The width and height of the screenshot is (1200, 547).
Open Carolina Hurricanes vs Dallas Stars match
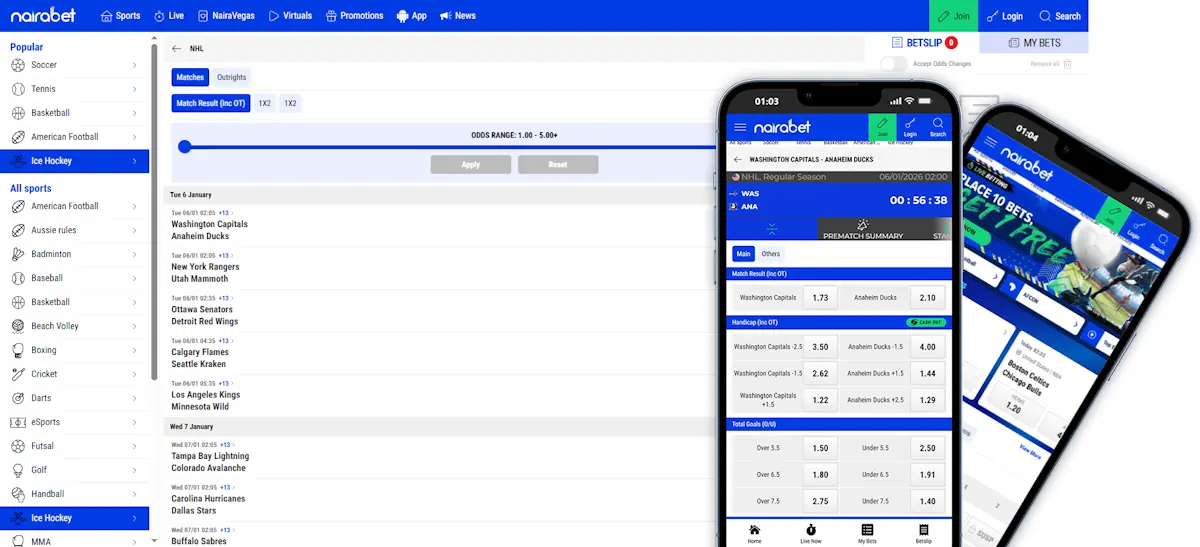pos(208,504)
